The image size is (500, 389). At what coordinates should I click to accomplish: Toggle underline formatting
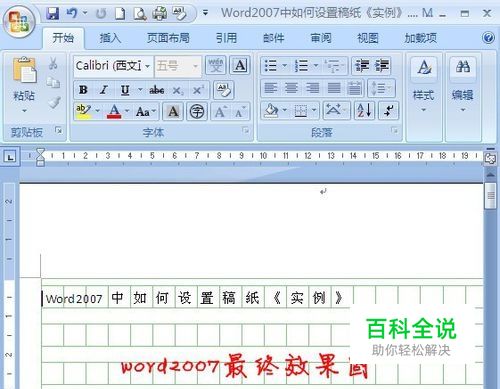coord(125,90)
